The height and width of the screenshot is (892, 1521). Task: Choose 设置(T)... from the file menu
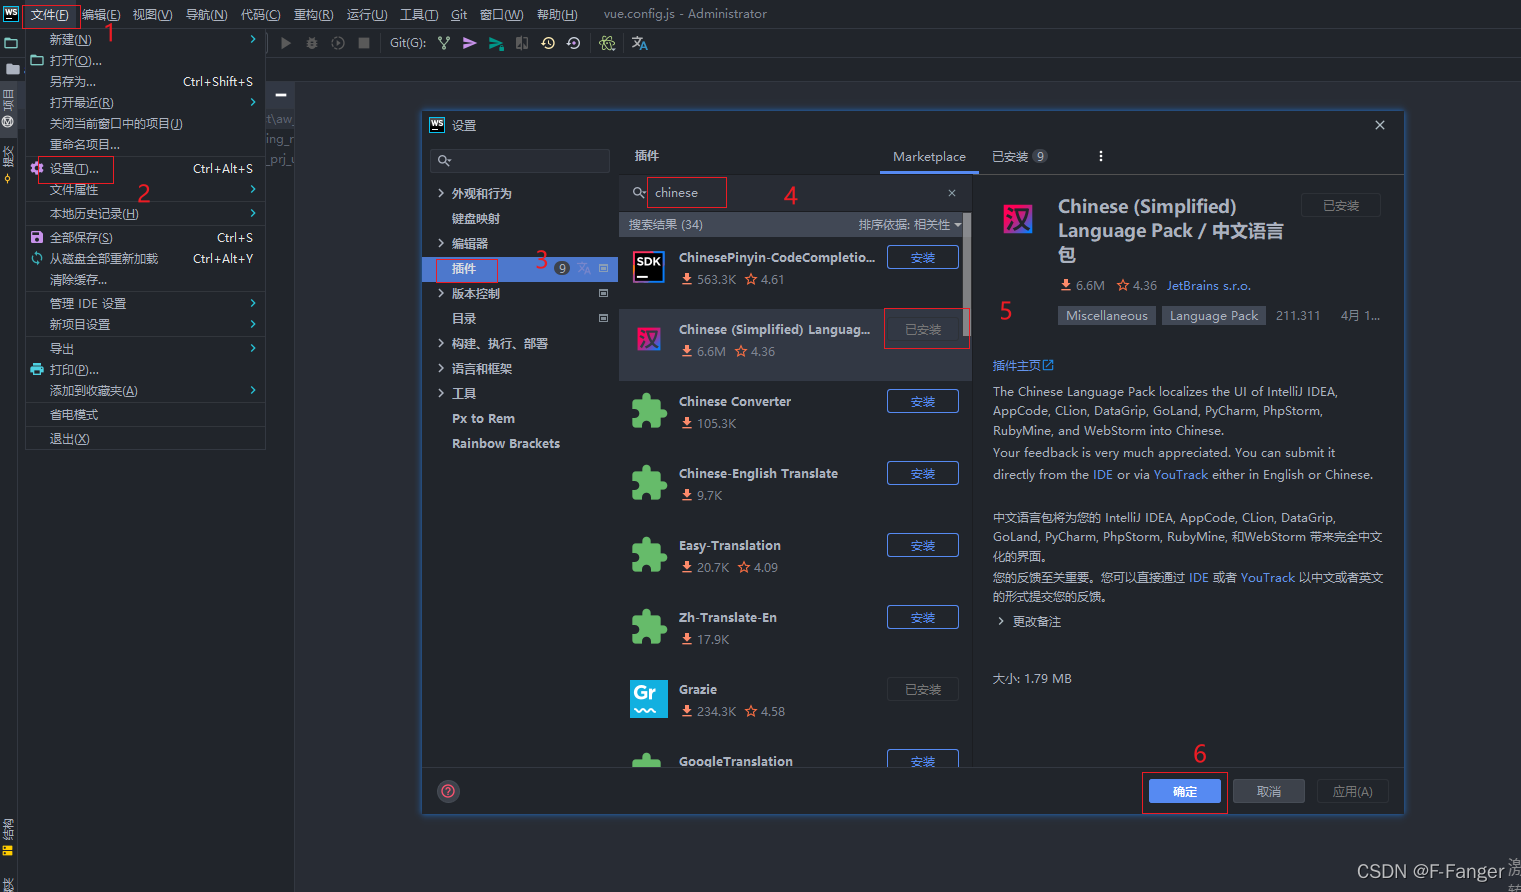(x=145, y=168)
